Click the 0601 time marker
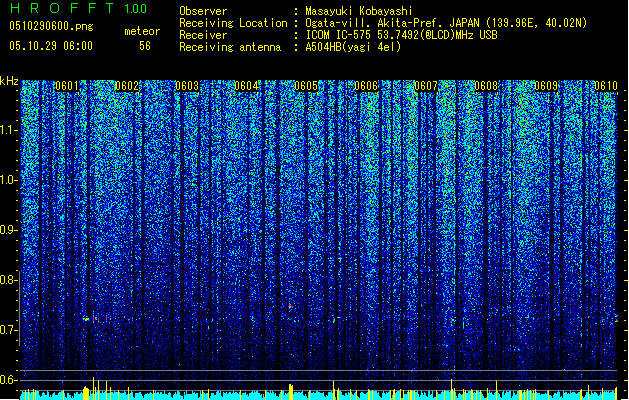629x400 pixels. (67, 86)
